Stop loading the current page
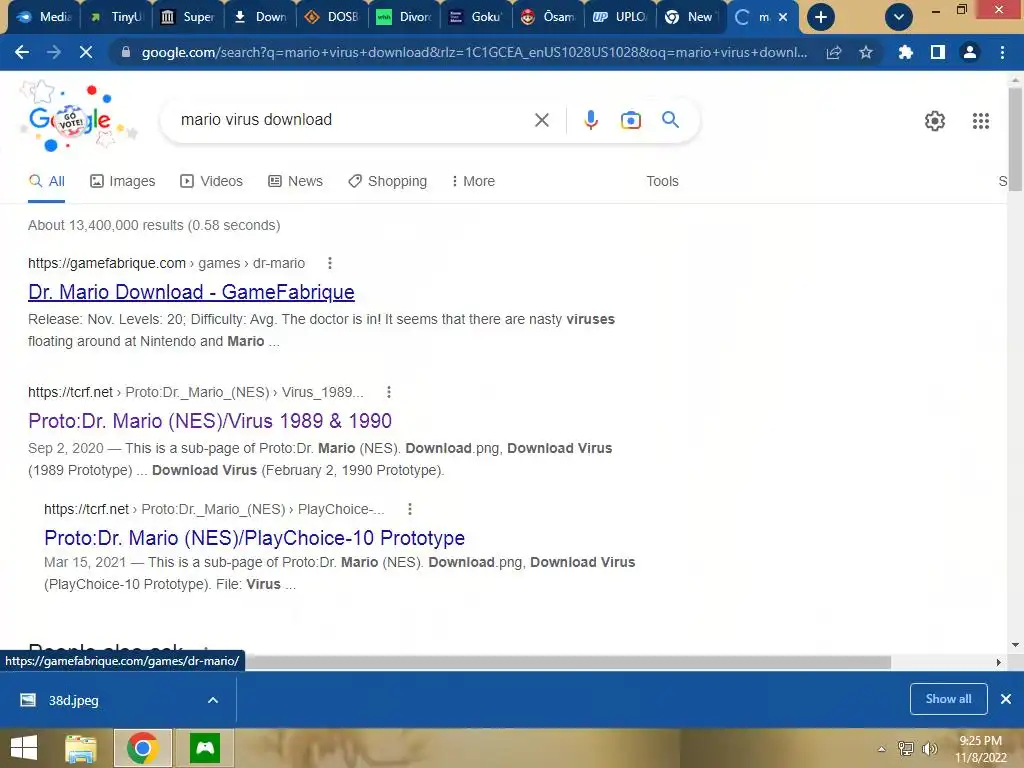The image size is (1024, 768). pos(86,52)
